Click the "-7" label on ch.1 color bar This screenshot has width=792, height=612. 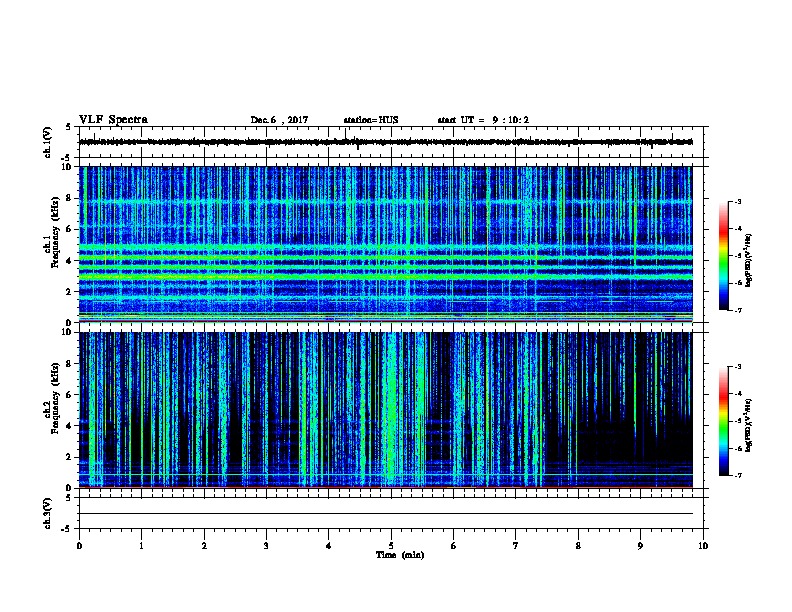[737, 310]
